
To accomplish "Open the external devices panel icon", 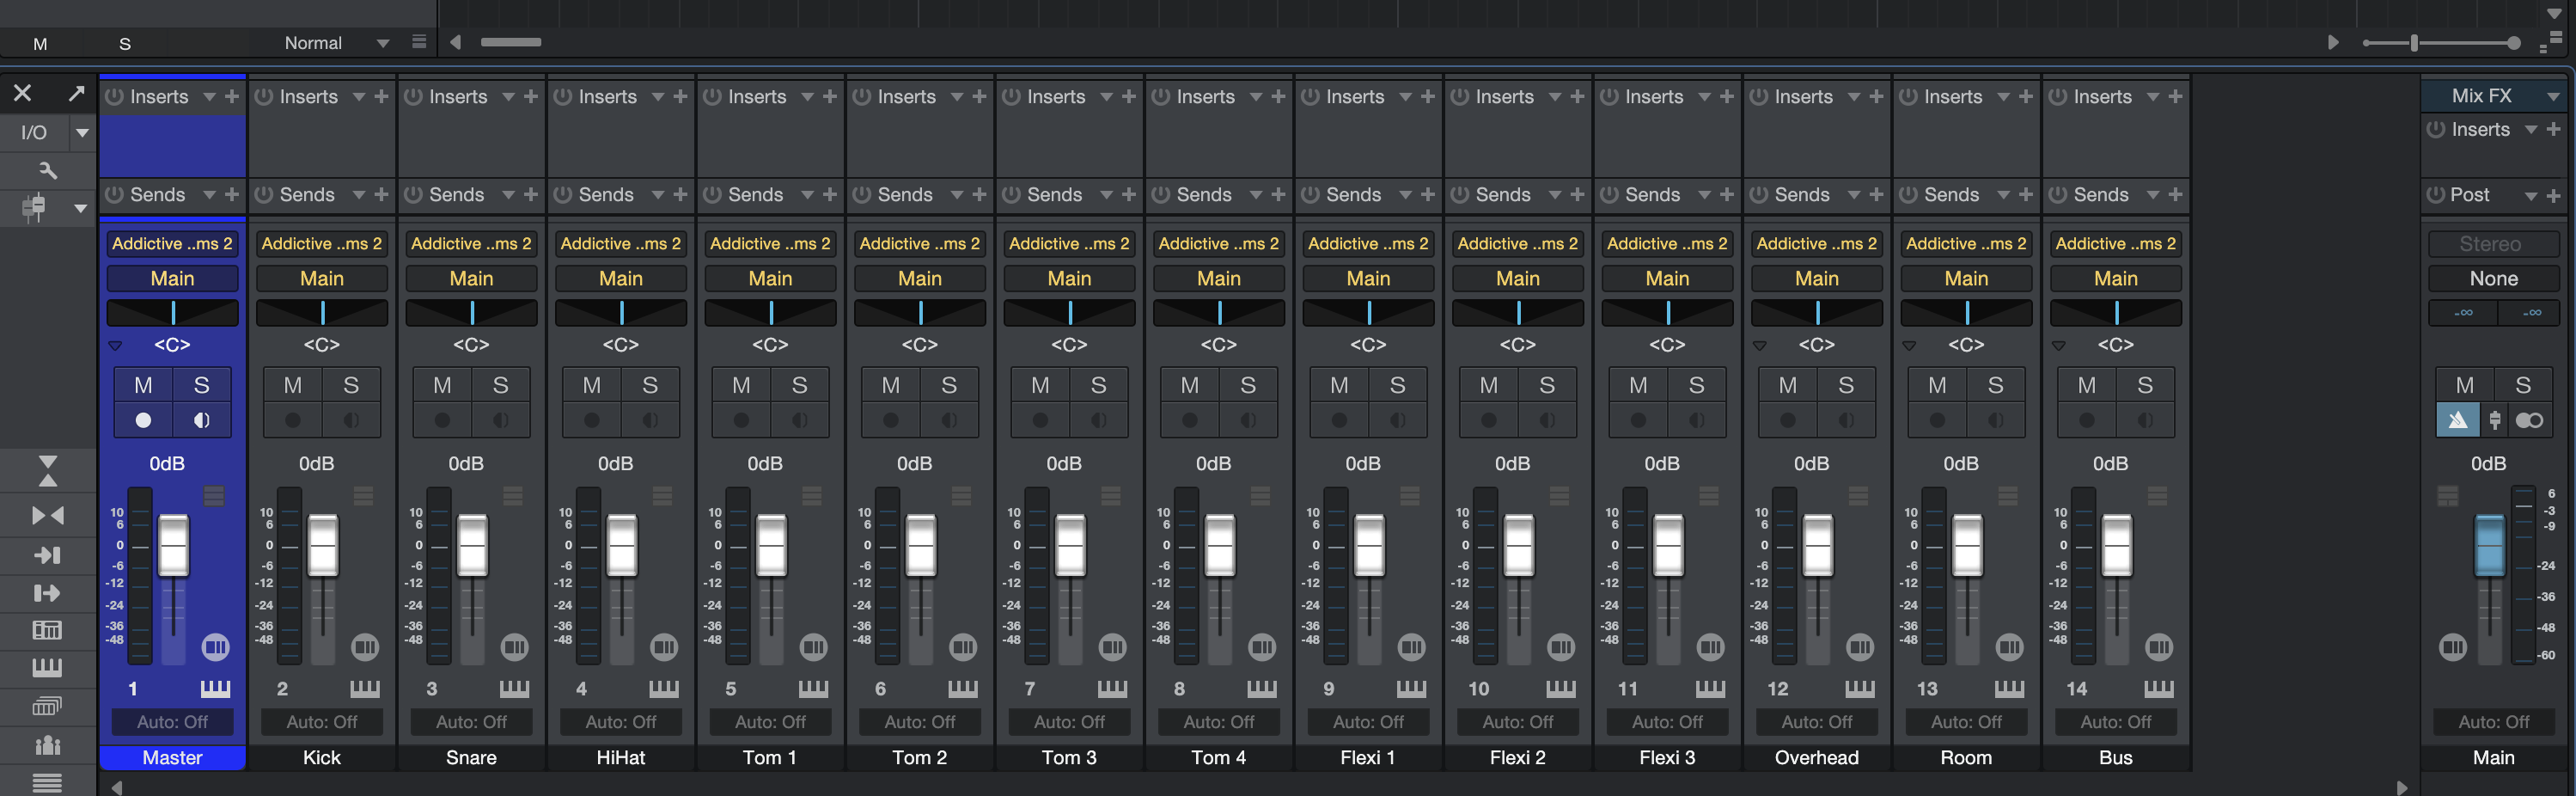I will [x=48, y=630].
